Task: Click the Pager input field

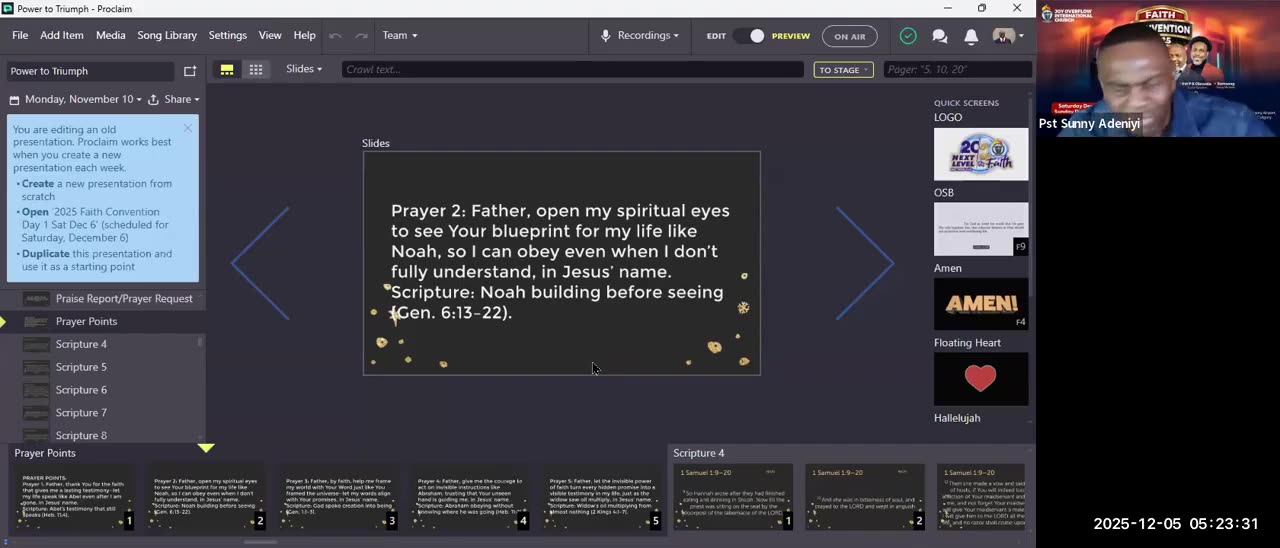Action: pos(957,70)
